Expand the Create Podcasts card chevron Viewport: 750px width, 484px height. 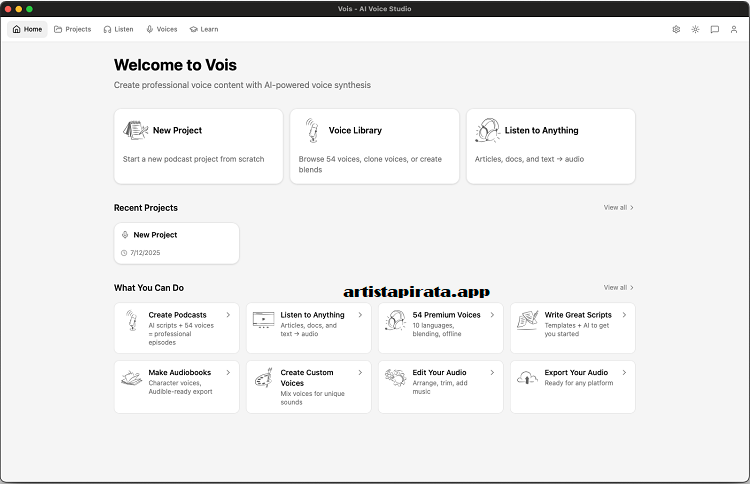click(228, 315)
